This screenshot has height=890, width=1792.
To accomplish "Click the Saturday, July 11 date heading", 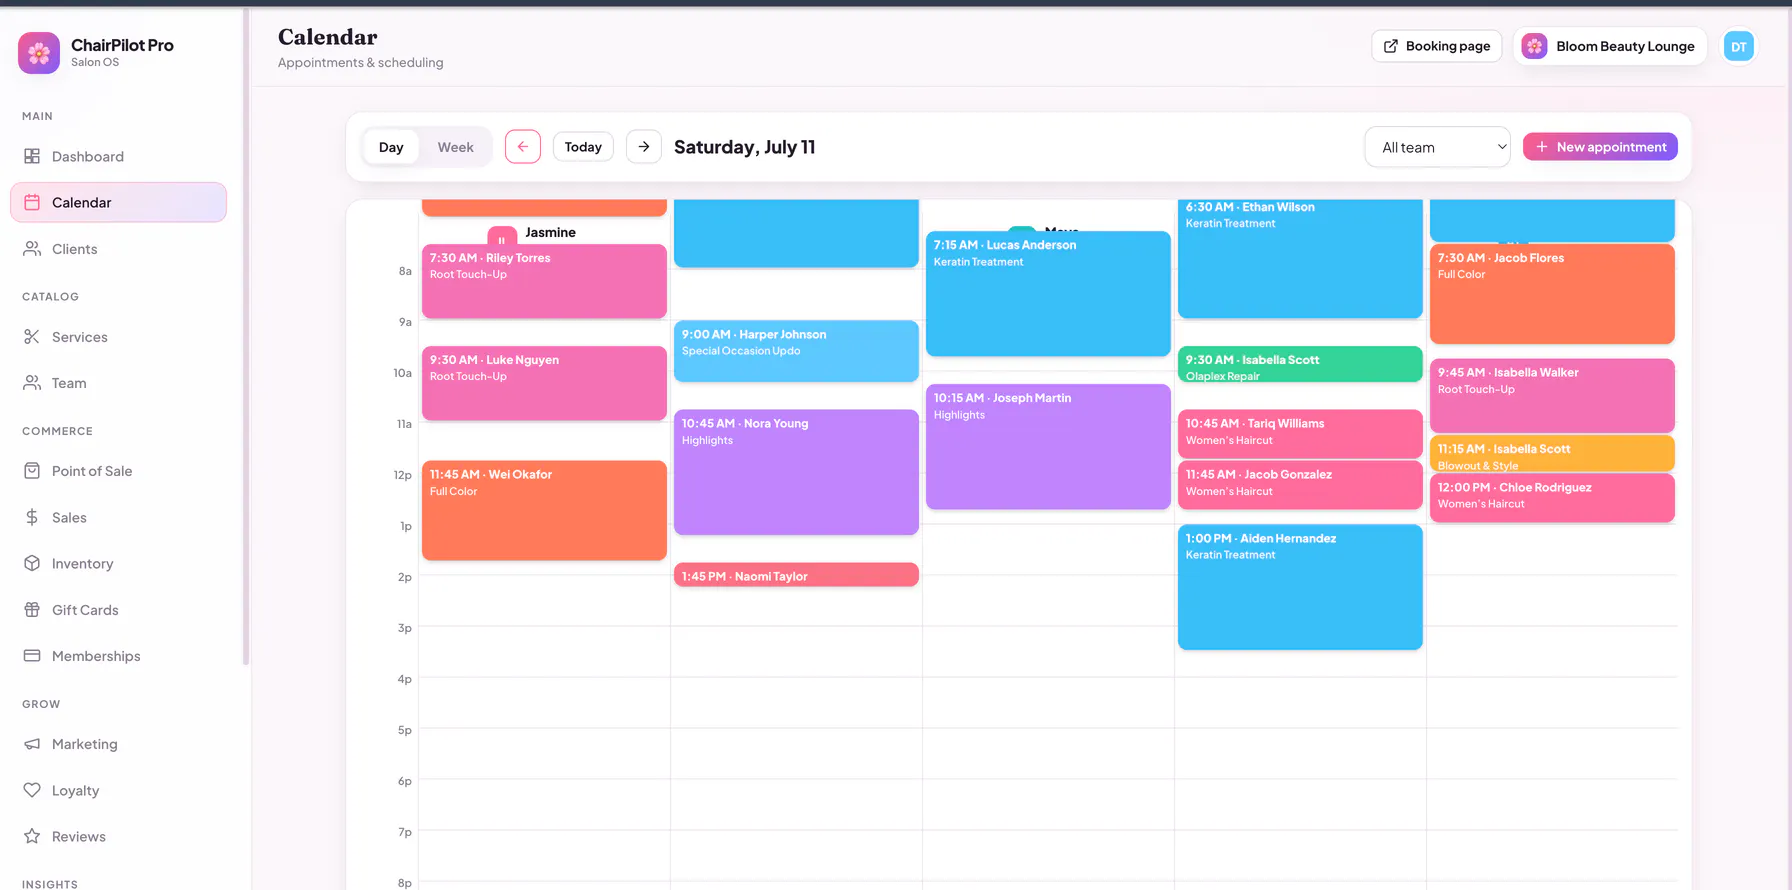I will click(x=745, y=147).
